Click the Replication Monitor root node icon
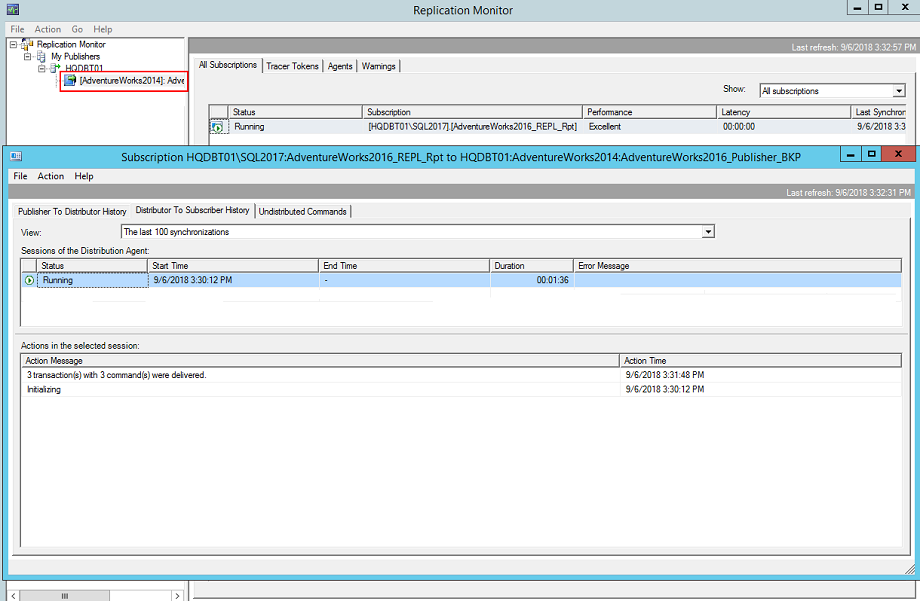This screenshot has height=601, width=920. [x=25, y=45]
